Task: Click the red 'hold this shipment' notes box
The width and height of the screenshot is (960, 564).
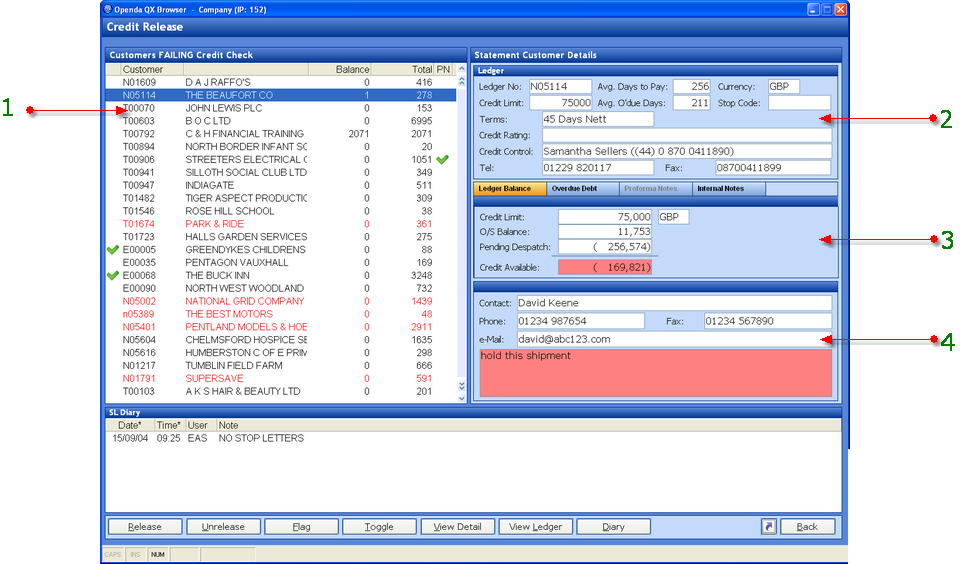Action: (656, 373)
